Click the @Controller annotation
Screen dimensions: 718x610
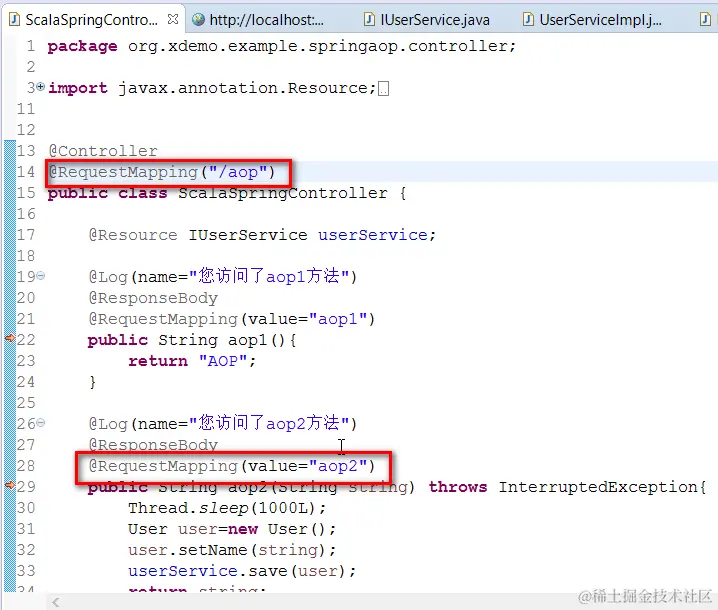103,151
